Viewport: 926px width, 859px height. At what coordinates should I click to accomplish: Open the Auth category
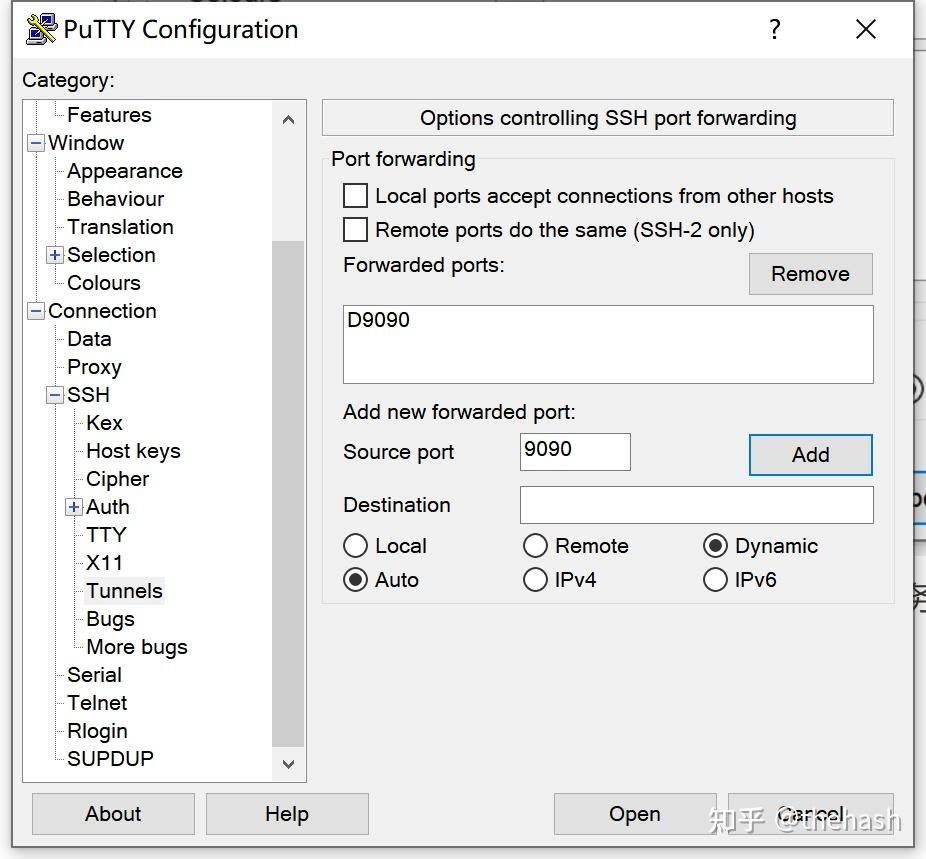(107, 507)
